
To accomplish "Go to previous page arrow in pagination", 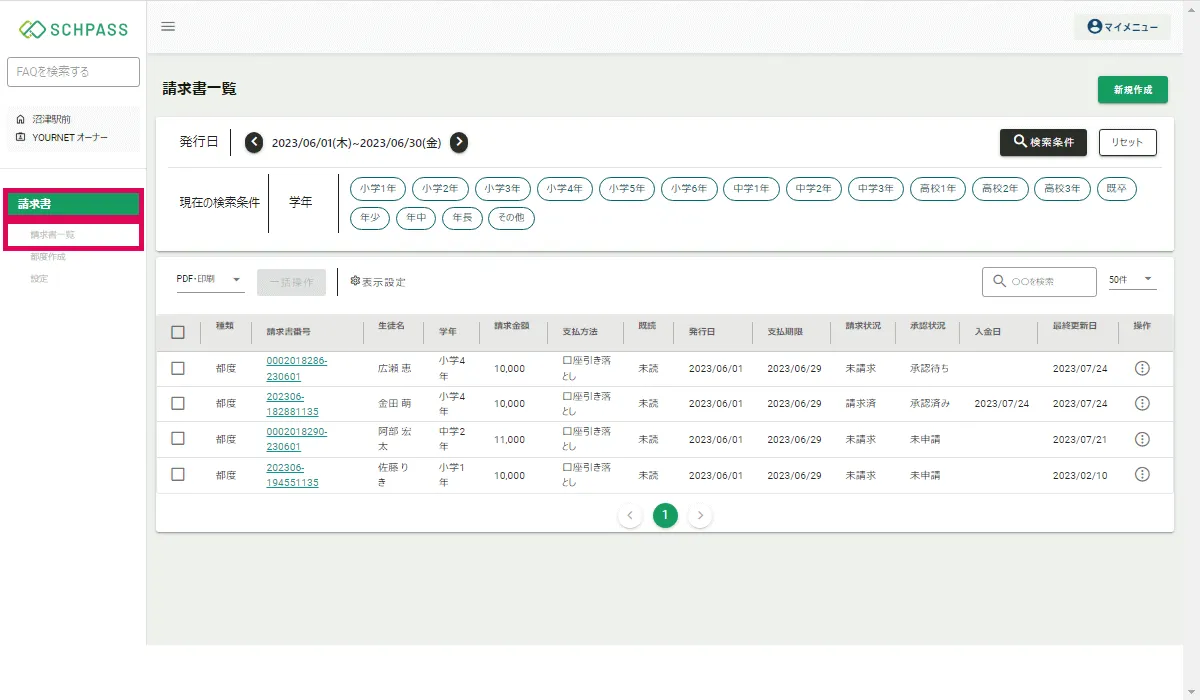I will [x=630, y=516].
